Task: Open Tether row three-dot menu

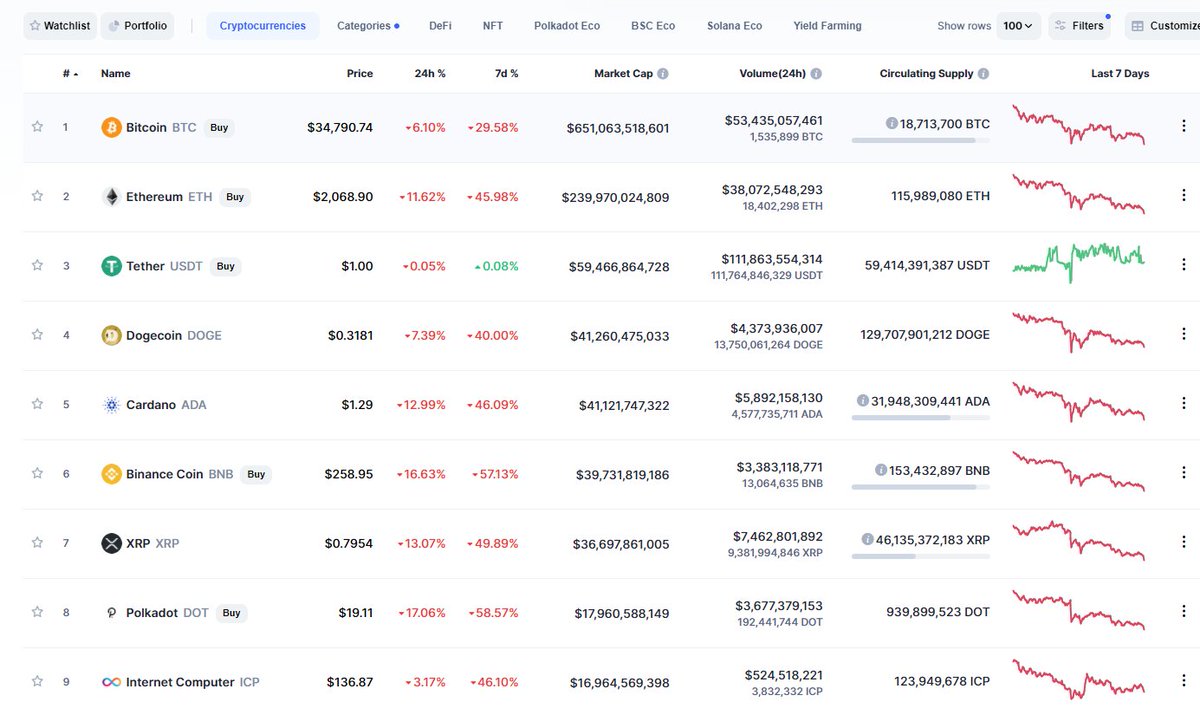Action: coord(1184,266)
